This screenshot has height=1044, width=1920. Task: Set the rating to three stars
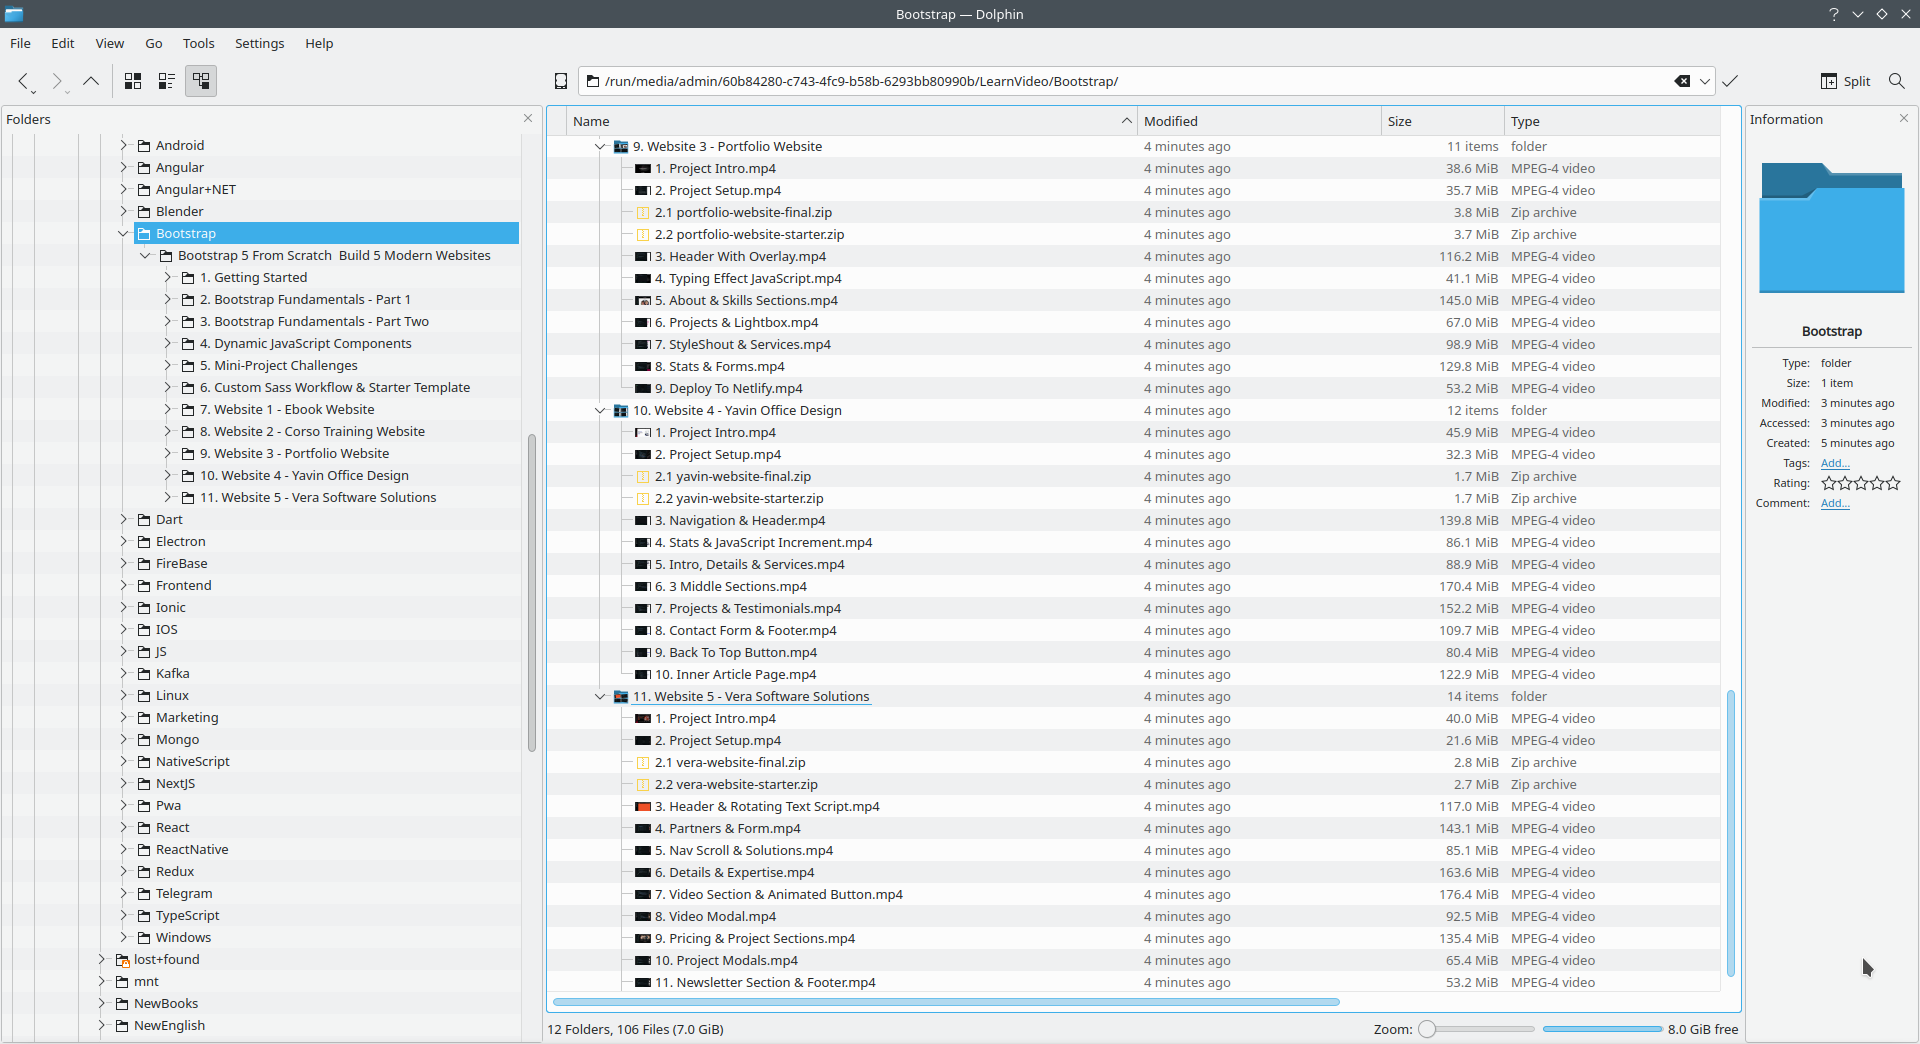[1861, 483]
